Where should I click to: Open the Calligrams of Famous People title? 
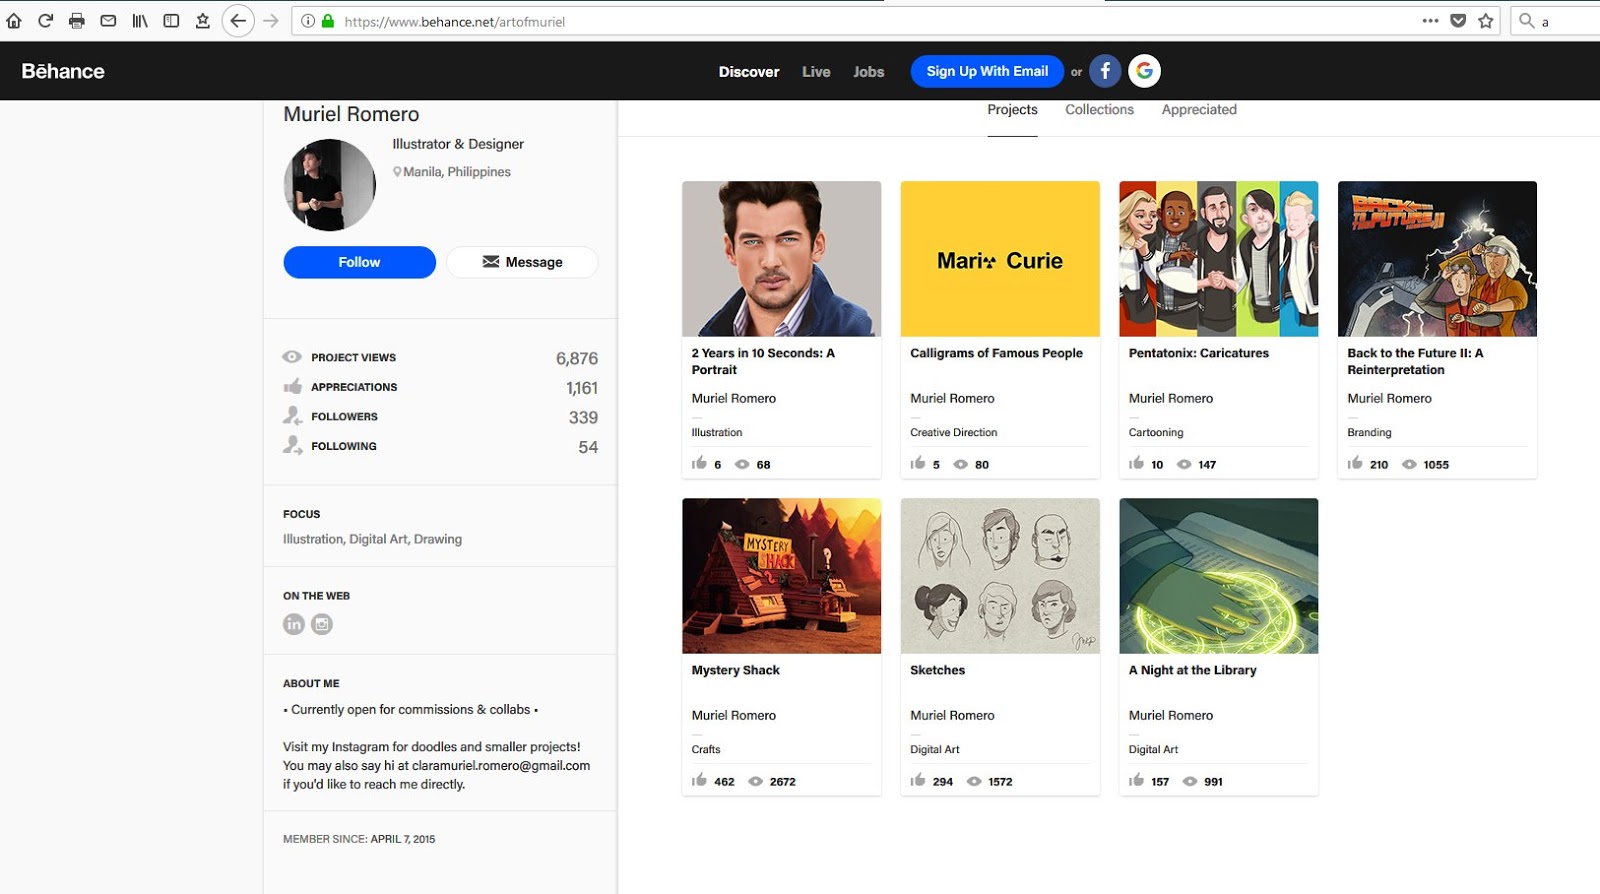point(996,353)
